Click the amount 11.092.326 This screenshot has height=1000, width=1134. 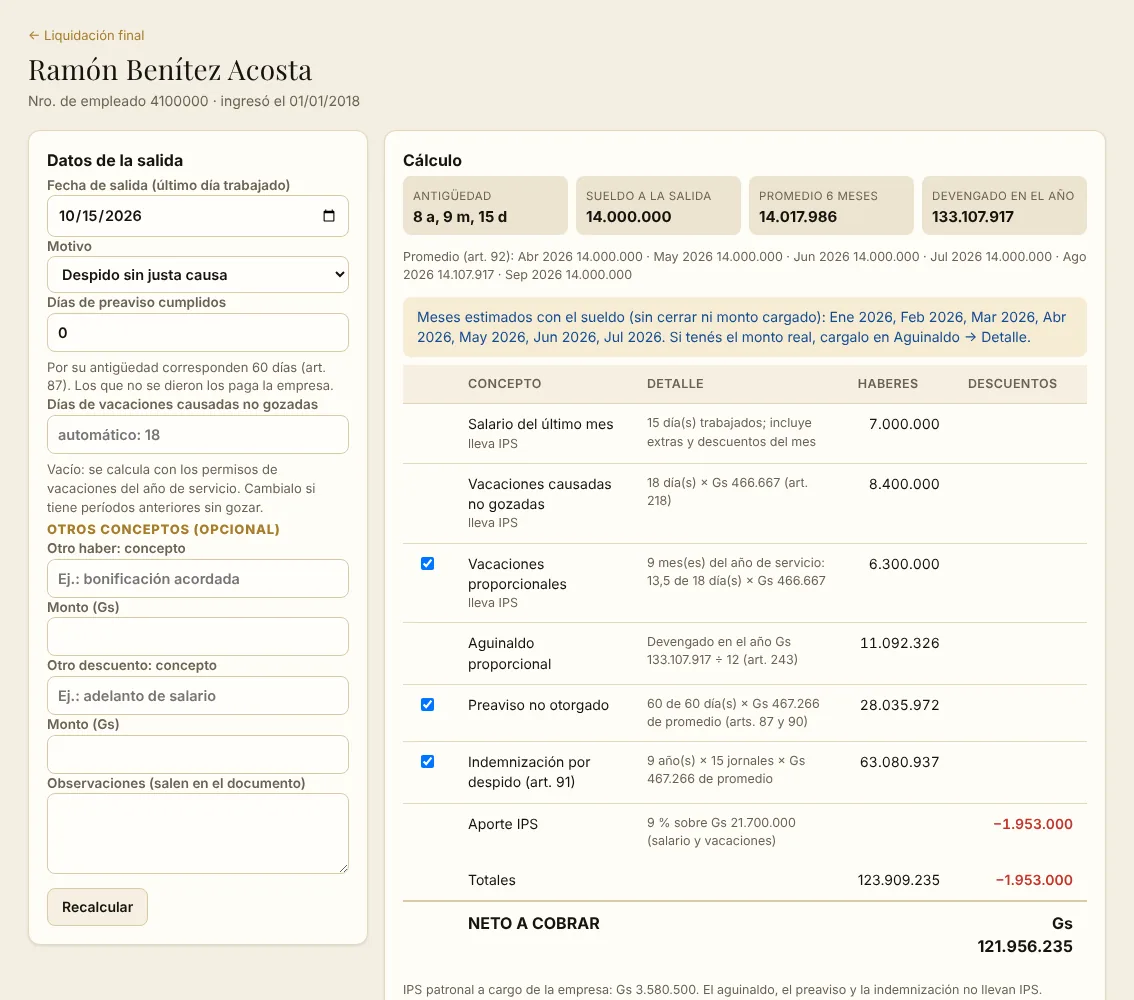[x=900, y=643]
